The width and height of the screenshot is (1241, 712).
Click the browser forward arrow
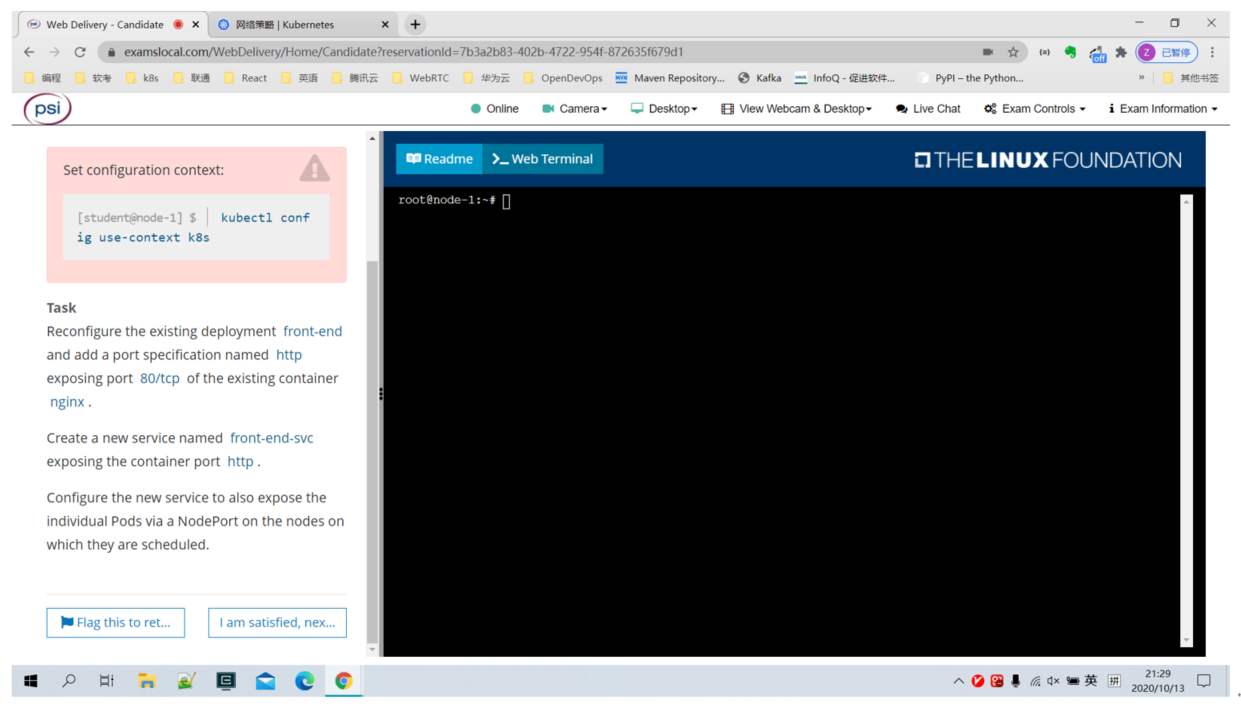point(55,52)
